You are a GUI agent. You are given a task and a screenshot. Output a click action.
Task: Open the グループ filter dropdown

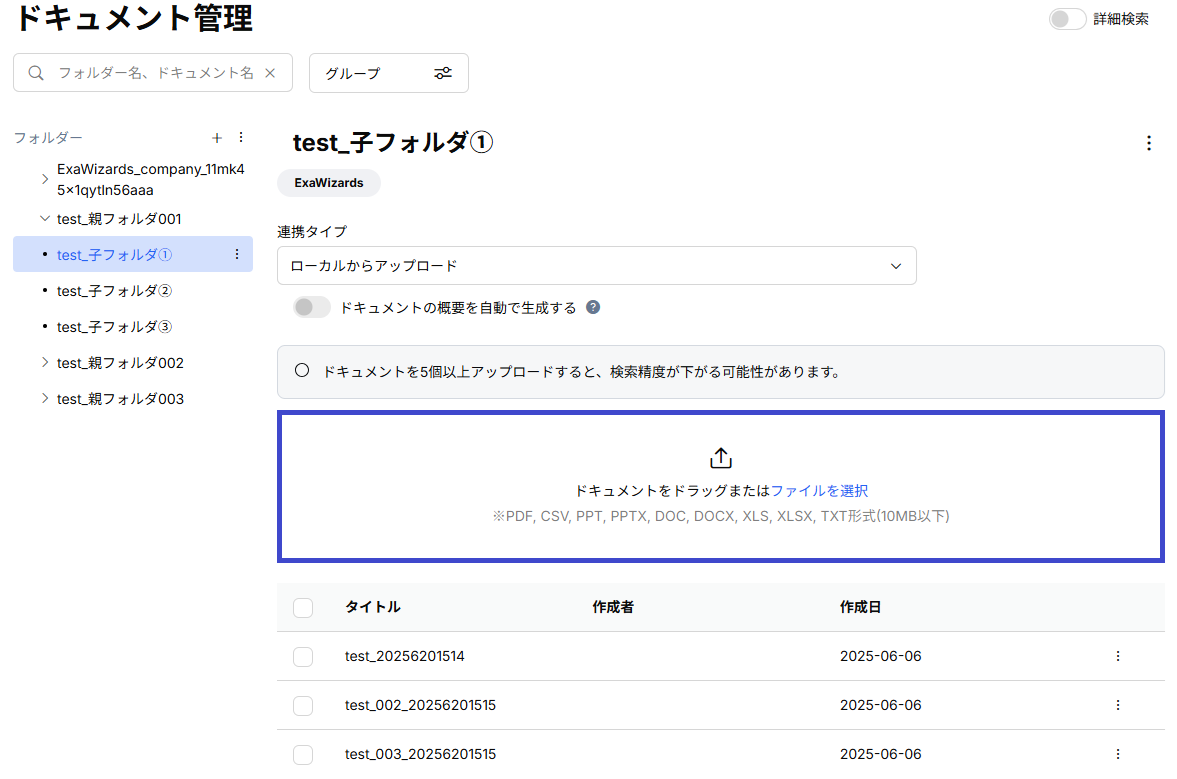pyautogui.click(x=389, y=73)
